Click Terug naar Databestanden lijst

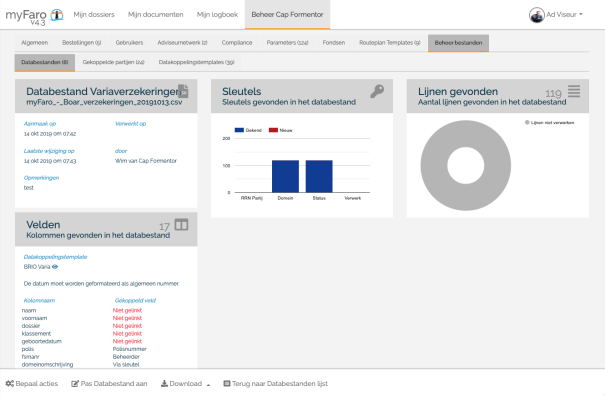(275, 383)
